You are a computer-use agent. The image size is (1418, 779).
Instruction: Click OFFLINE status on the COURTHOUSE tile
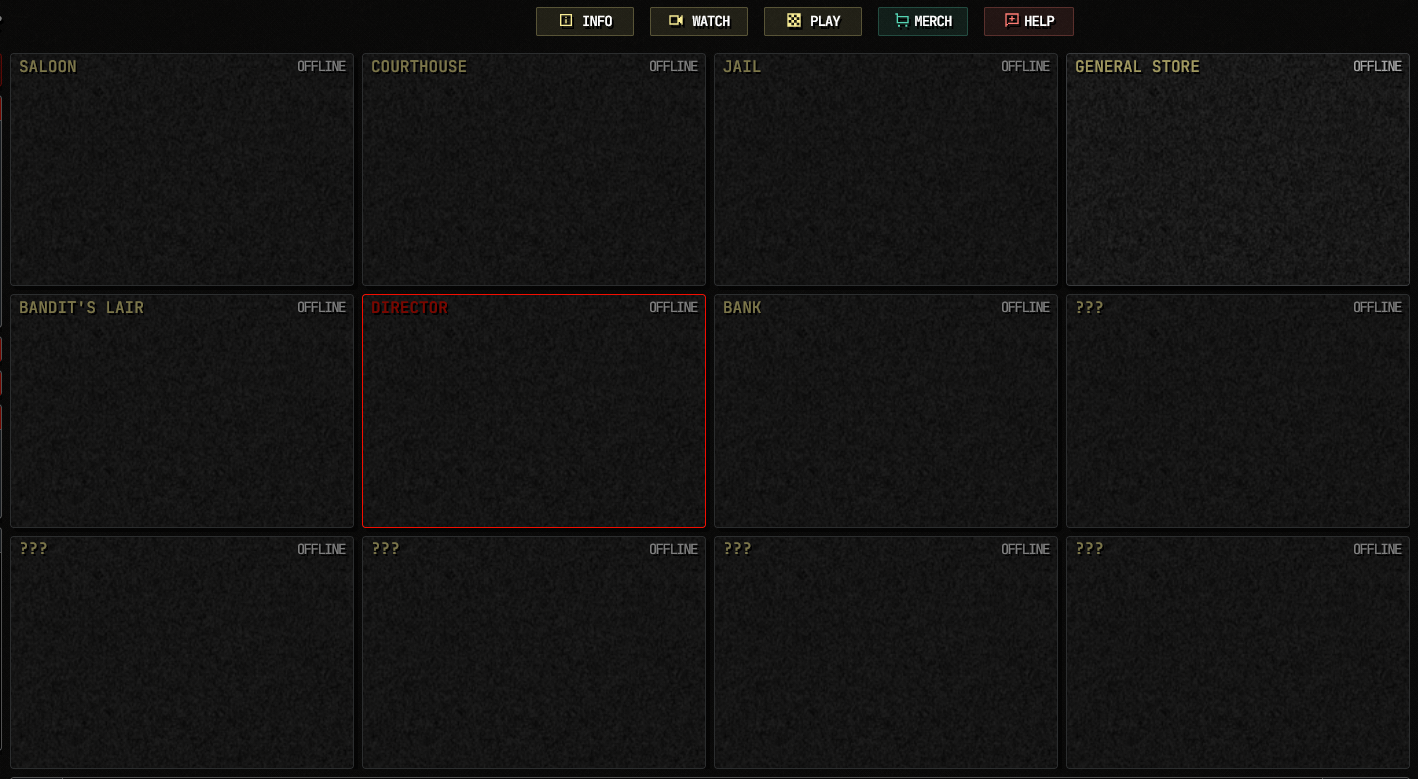674,67
